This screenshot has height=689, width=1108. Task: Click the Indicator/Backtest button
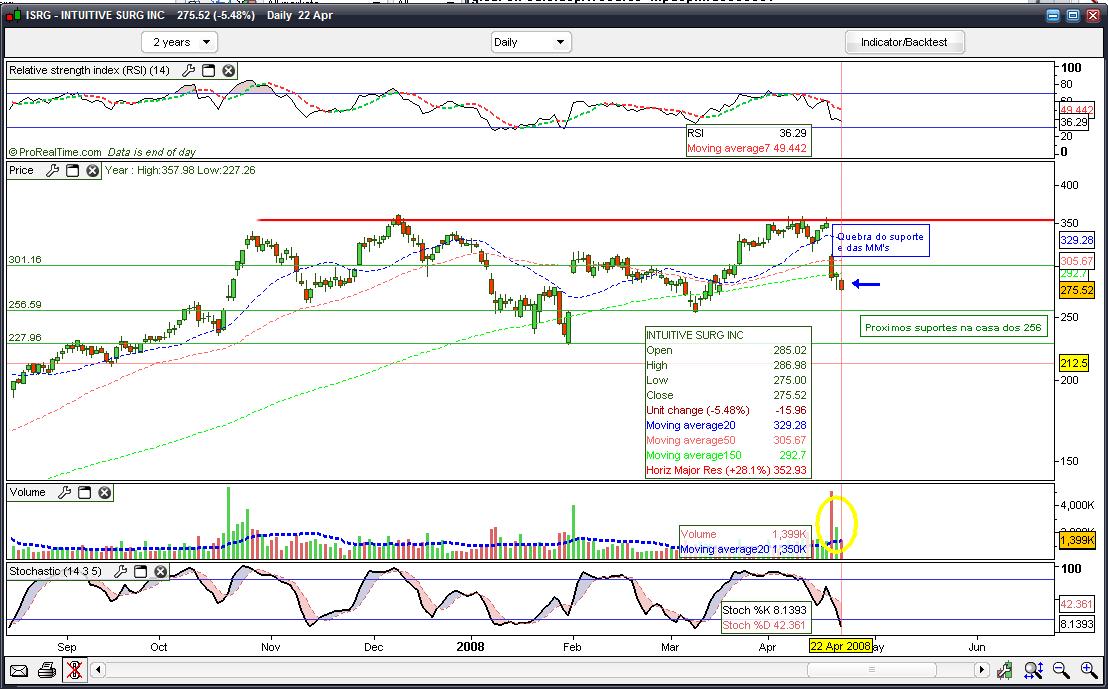(x=904, y=42)
